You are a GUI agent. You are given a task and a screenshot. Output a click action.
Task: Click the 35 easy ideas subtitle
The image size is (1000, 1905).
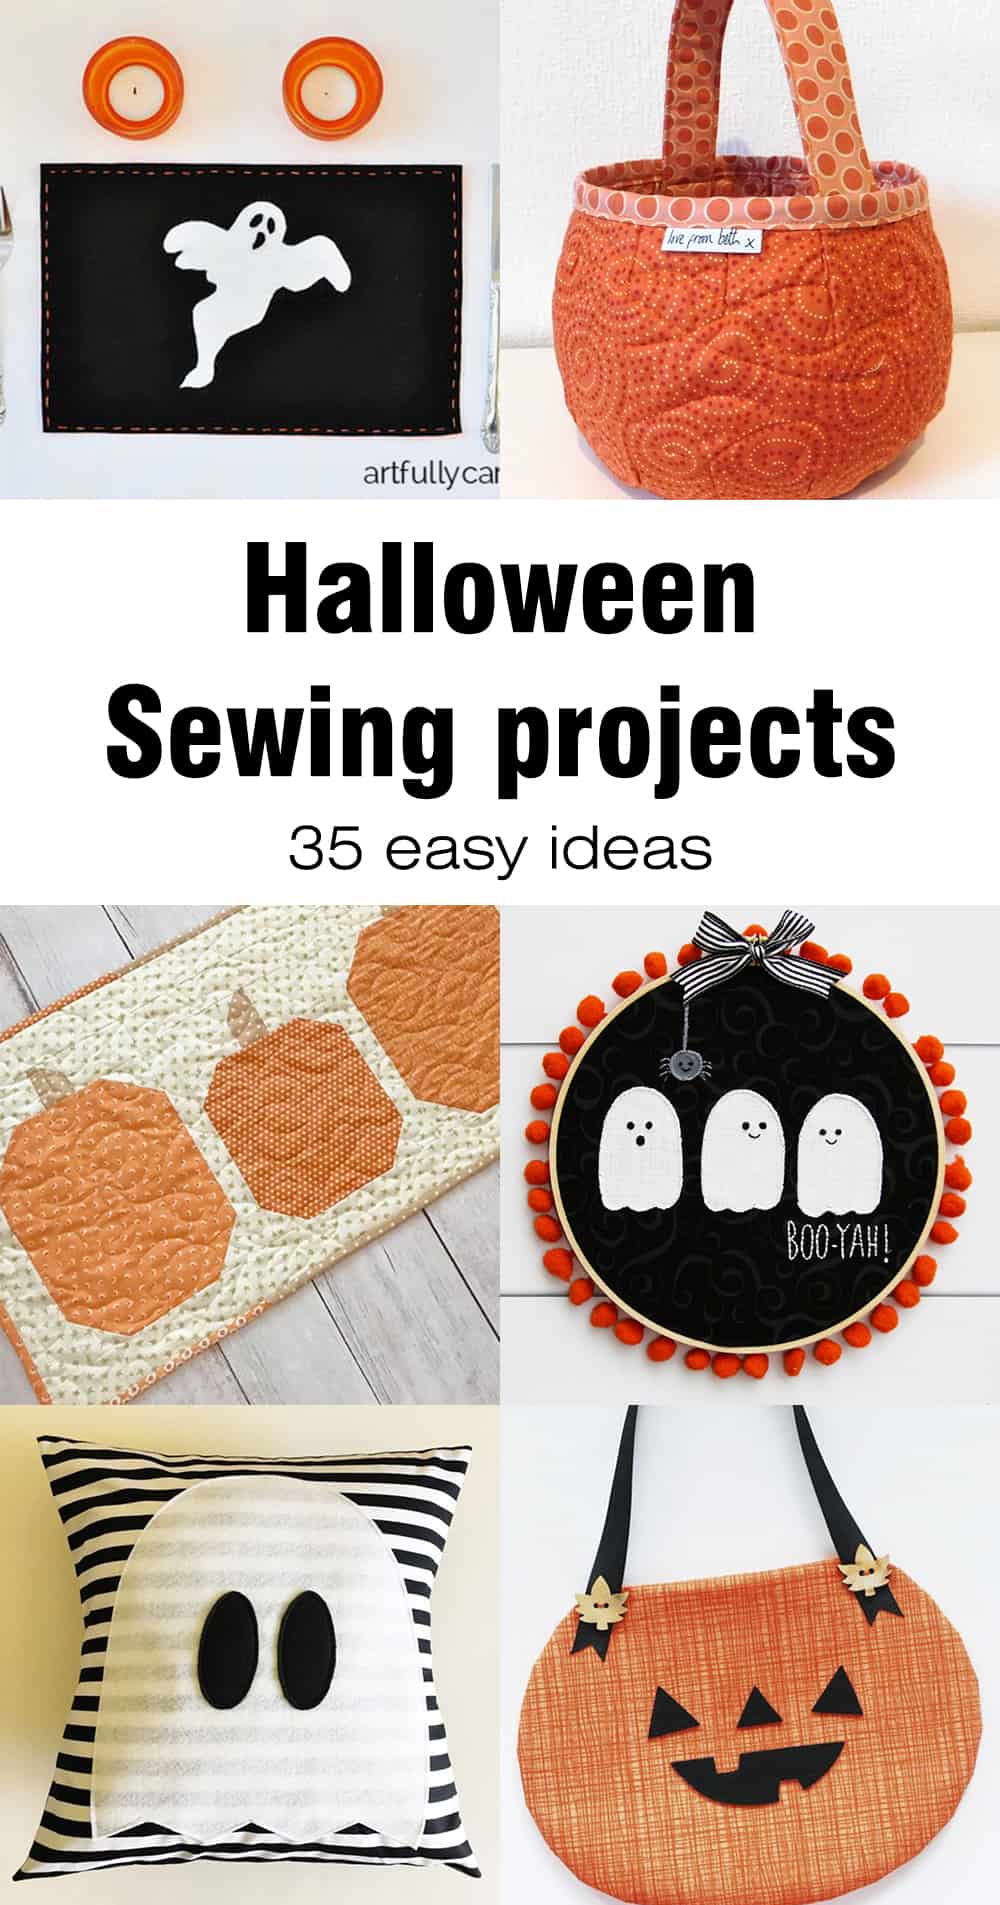500,848
